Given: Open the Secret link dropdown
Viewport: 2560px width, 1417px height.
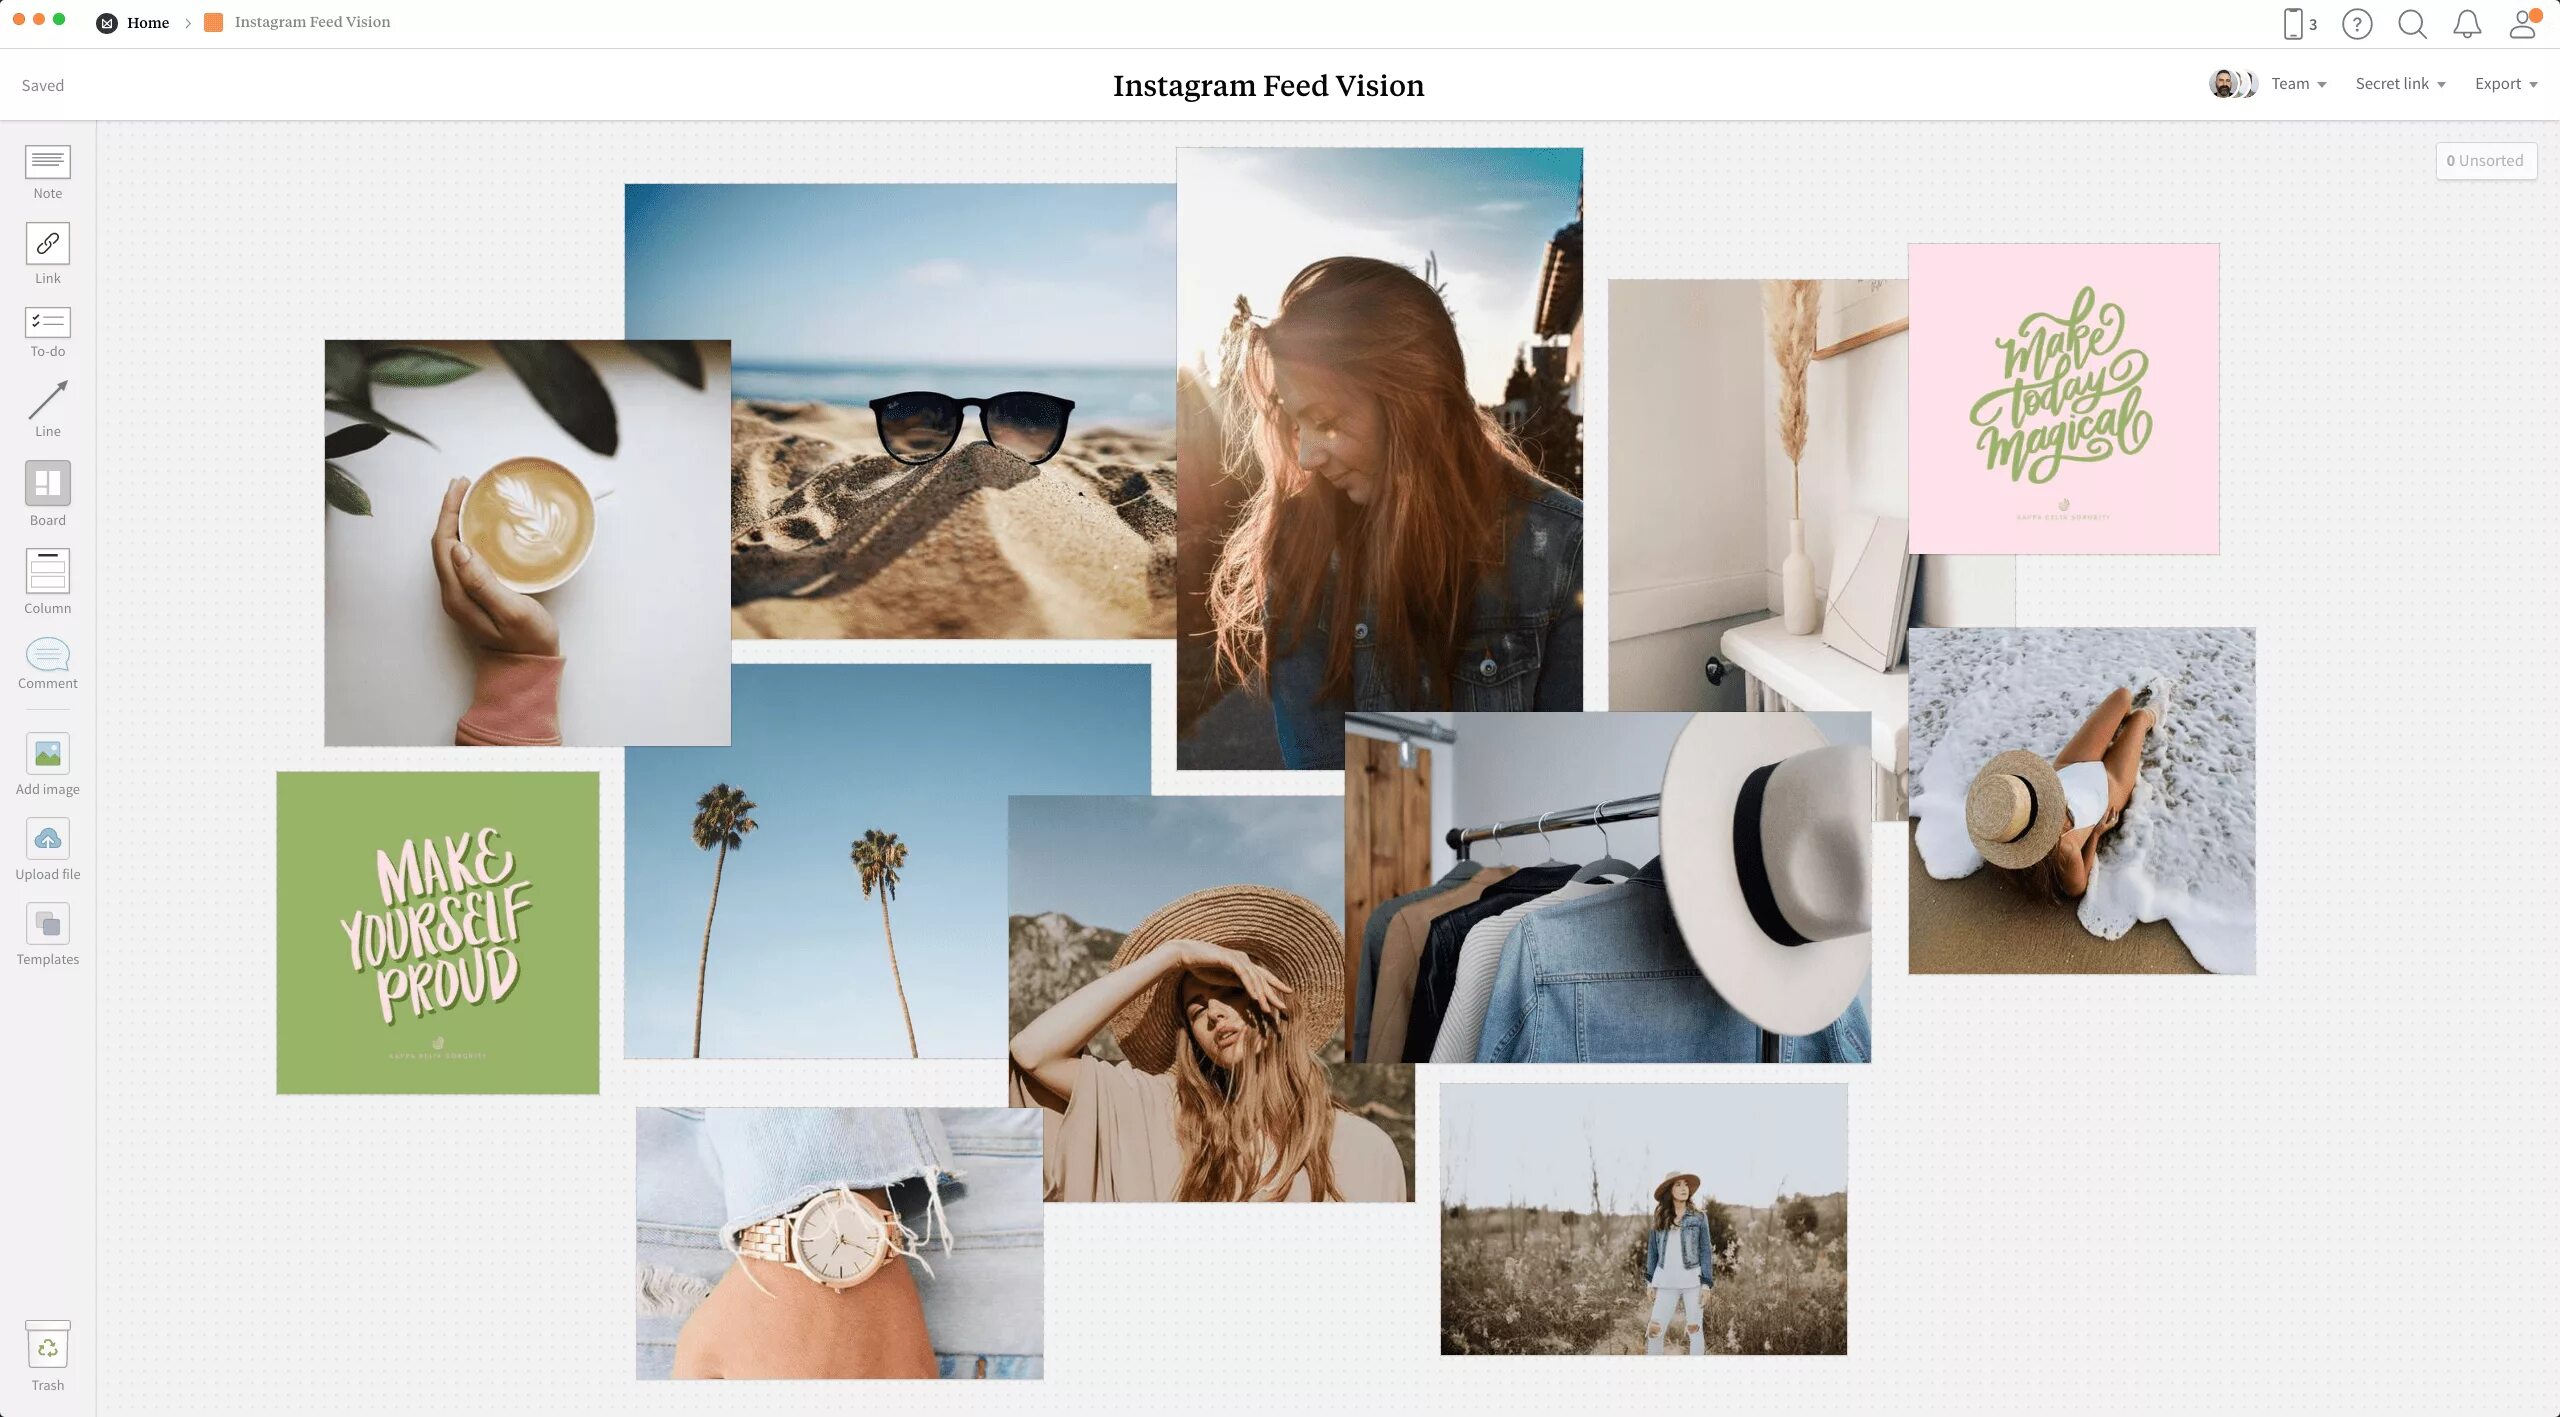Looking at the screenshot, I should pyautogui.click(x=2399, y=84).
